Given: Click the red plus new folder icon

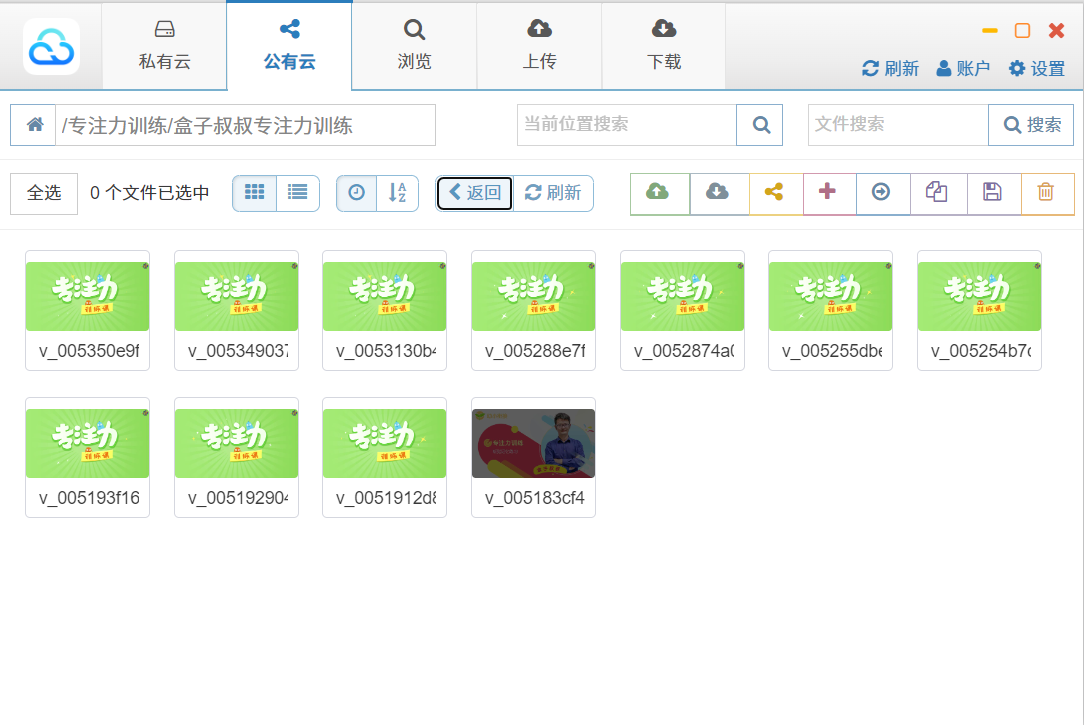Looking at the screenshot, I should [x=829, y=194].
